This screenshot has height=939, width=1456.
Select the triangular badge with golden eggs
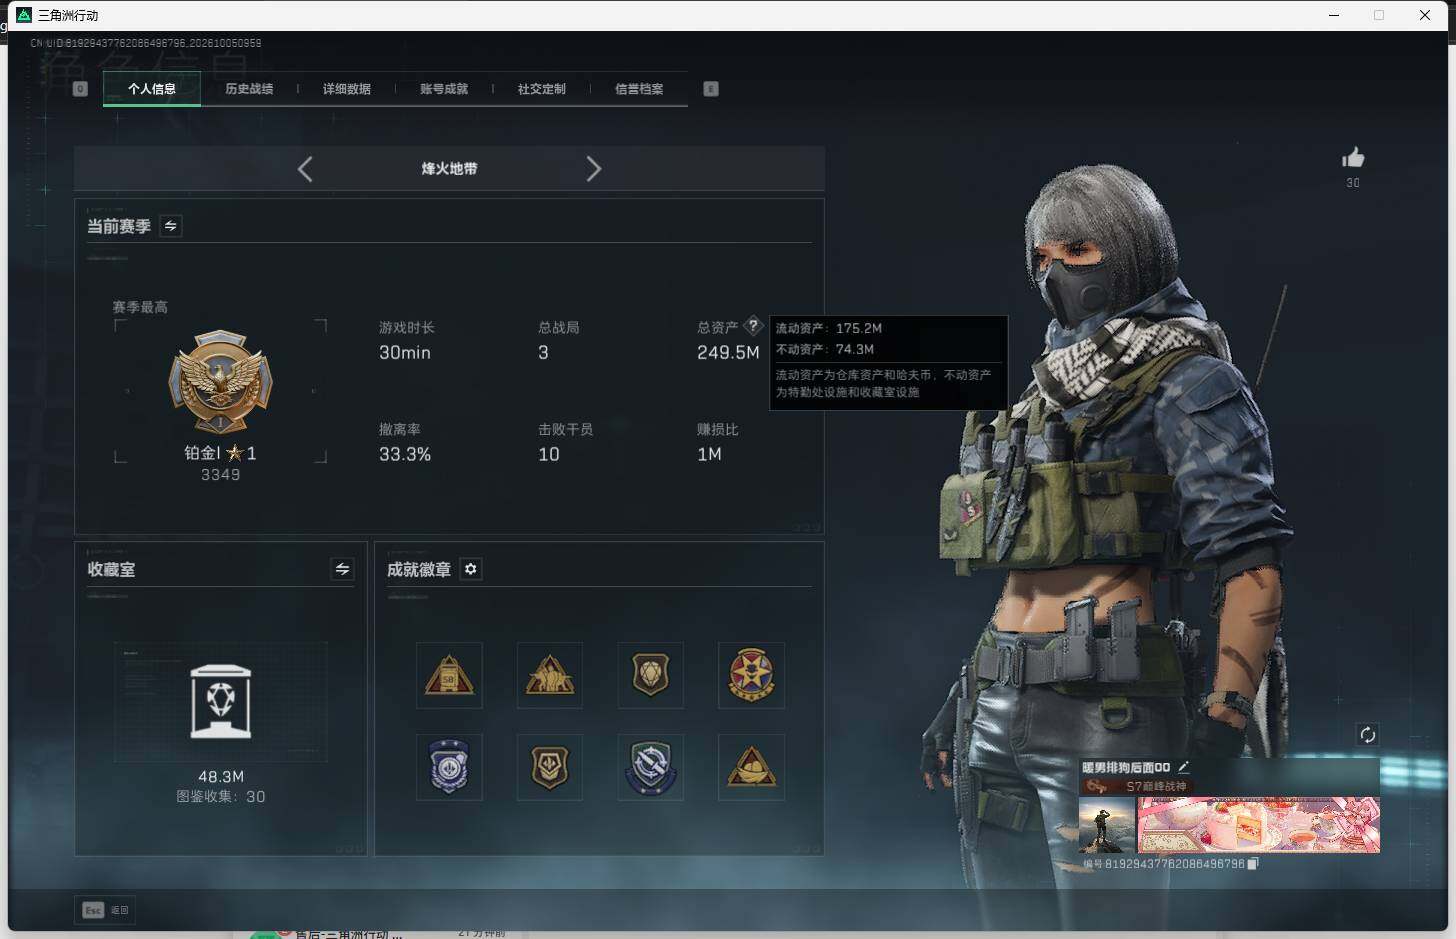tap(751, 767)
